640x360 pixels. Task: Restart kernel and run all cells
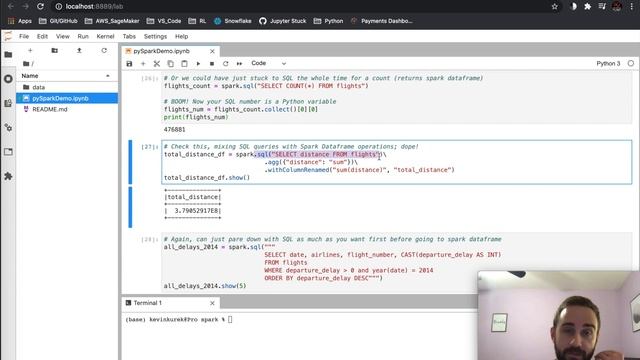[x=239, y=64]
